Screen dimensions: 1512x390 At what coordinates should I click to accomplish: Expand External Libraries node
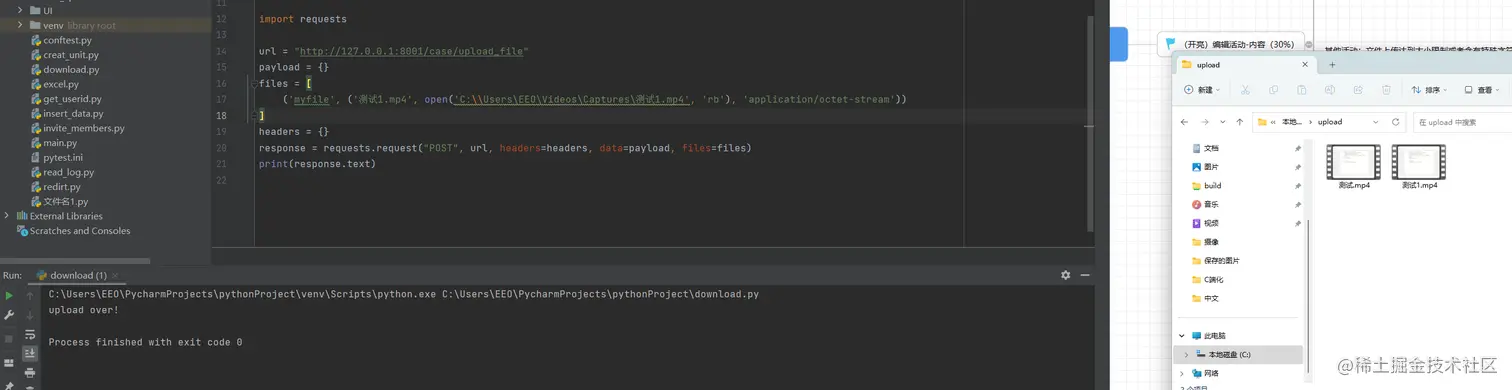click(x=7, y=216)
